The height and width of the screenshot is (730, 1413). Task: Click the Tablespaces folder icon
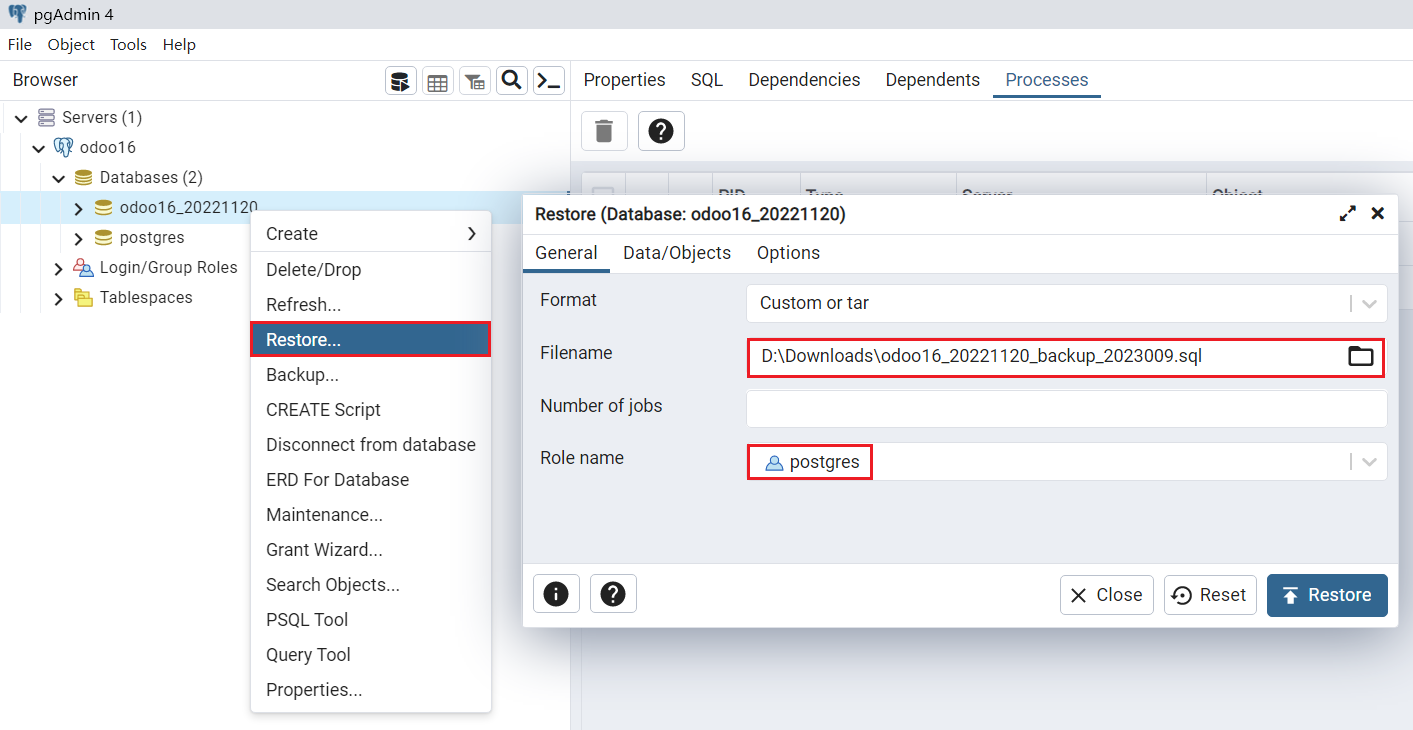coord(84,298)
